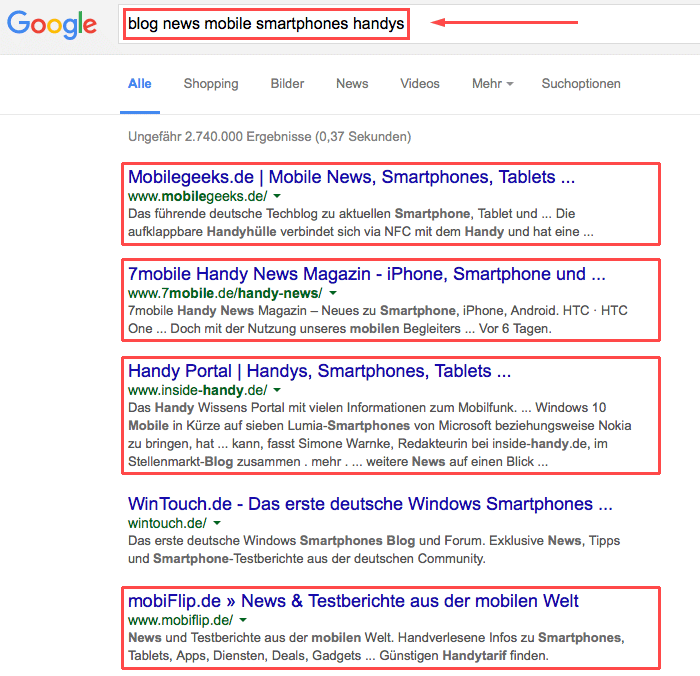Expand the arrow next to www.mobiflip.de/
Viewport: 700px width, 676px height.
pyautogui.click(x=243, y=620)
